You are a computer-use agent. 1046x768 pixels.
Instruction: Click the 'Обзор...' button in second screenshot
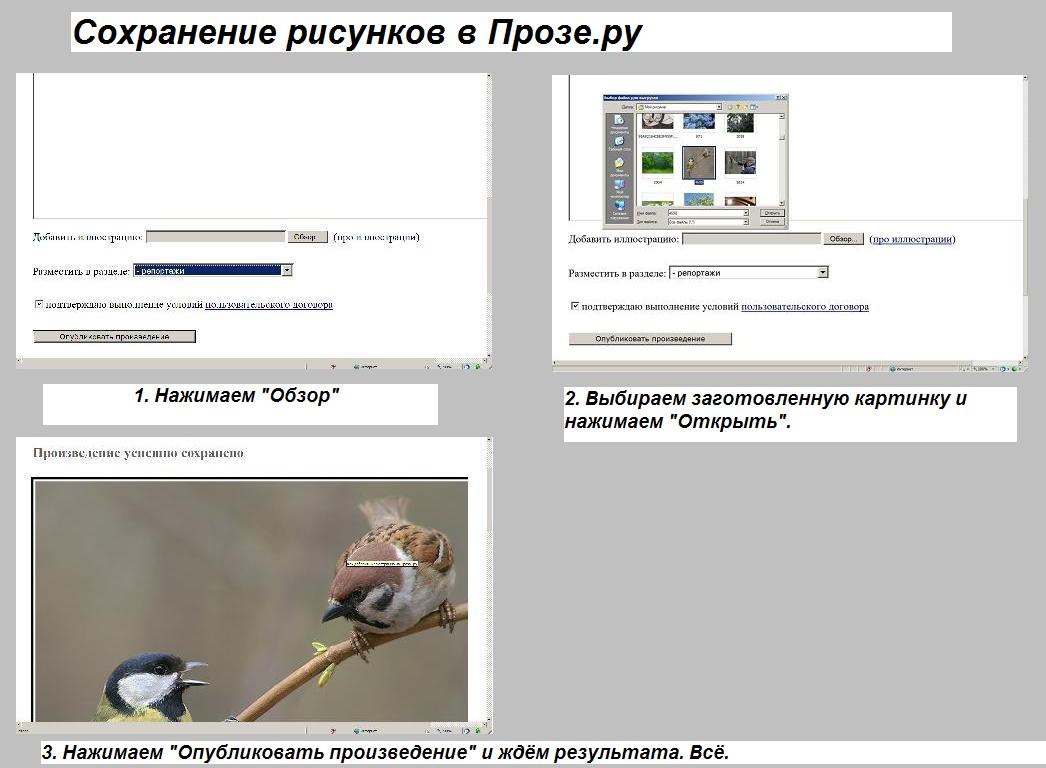click(843, 239)
